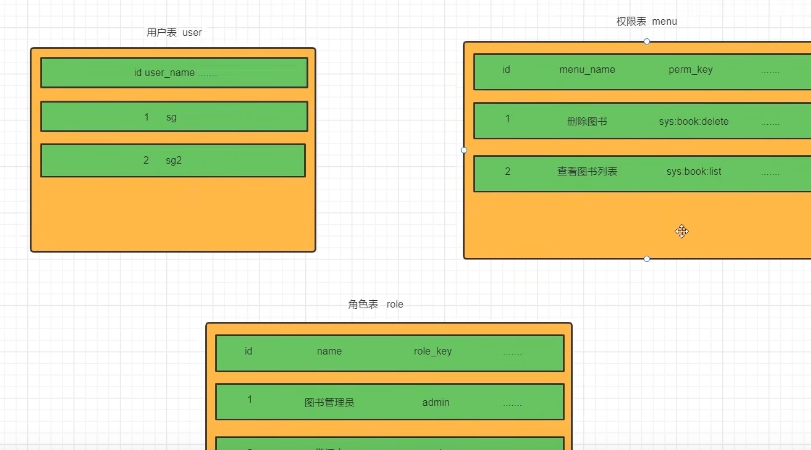This screenshot has width=811, height=450.
Task: Click the bottom resize handle of menu table
Action: 647,259
